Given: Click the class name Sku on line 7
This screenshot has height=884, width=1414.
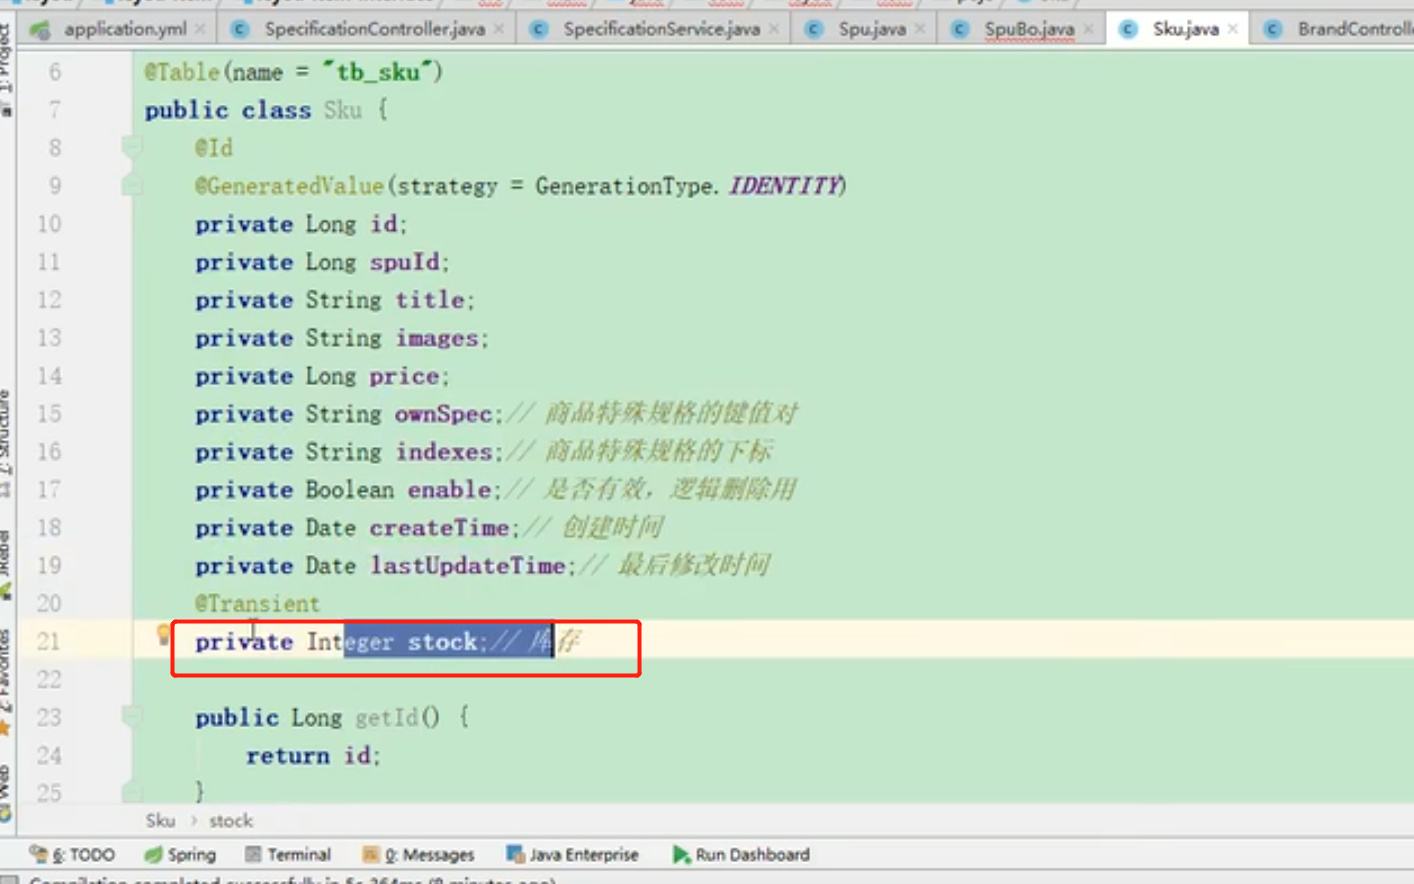Looking at the screenshot, I should pos(343,110).
